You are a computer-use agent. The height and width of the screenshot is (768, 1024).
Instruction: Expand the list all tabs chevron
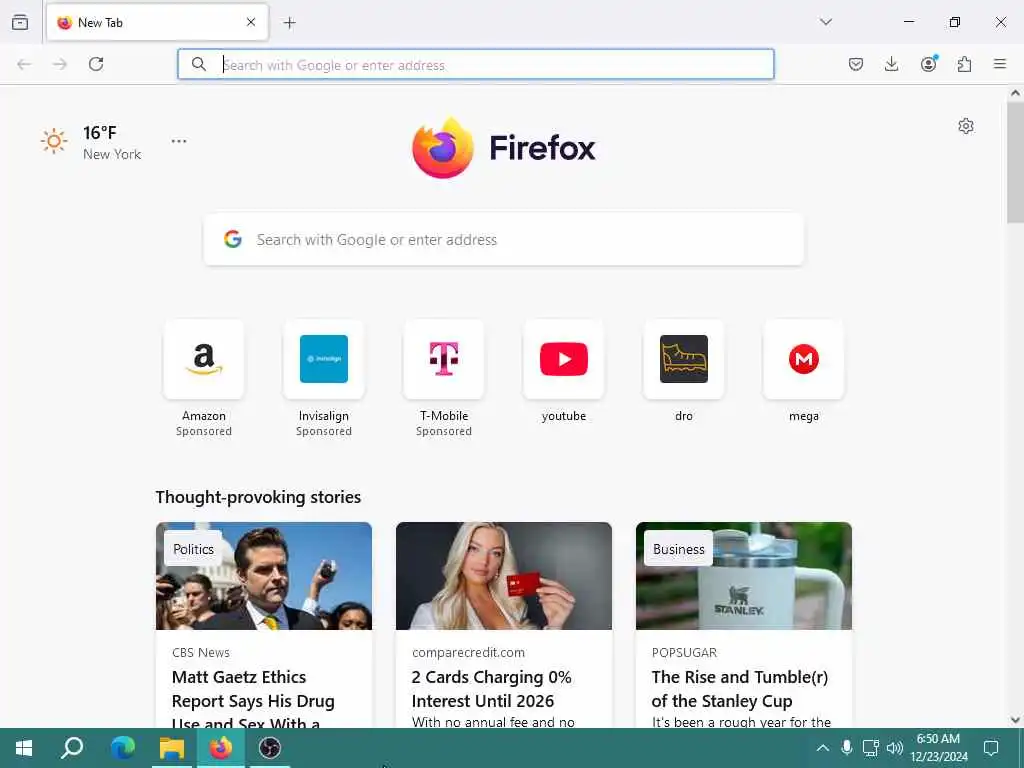[825, 22]
